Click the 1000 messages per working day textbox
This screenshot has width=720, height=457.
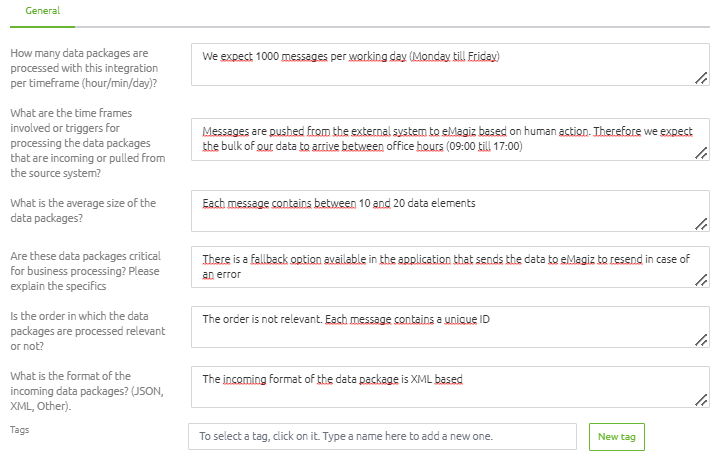click(x=450, y=65)
